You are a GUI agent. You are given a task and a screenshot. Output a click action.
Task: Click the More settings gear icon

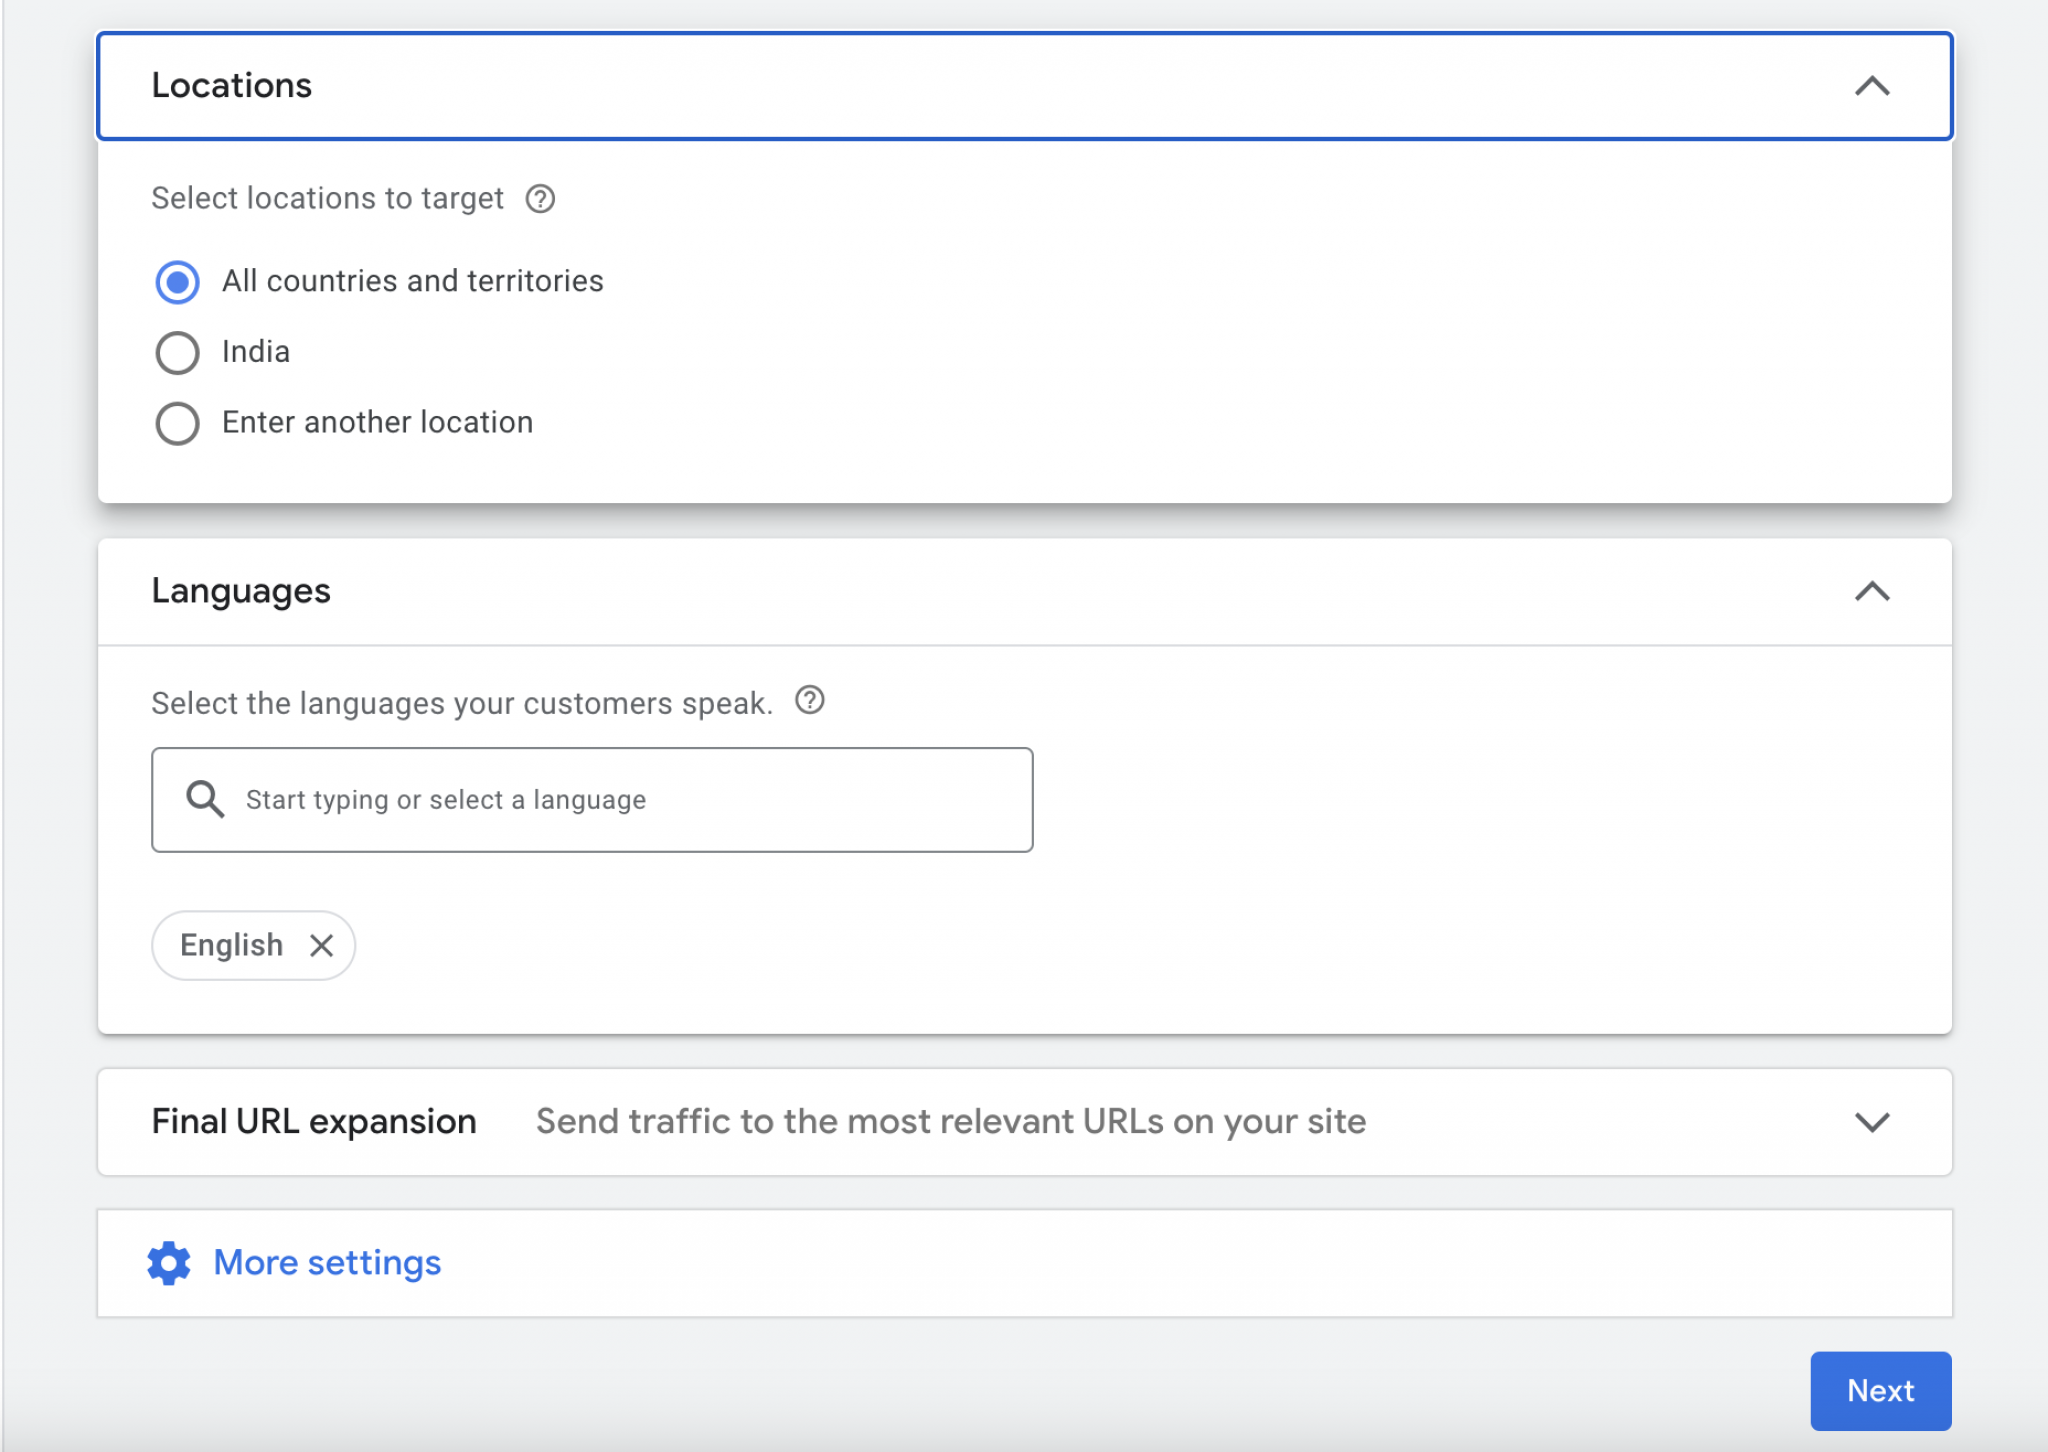[169, 1263]
